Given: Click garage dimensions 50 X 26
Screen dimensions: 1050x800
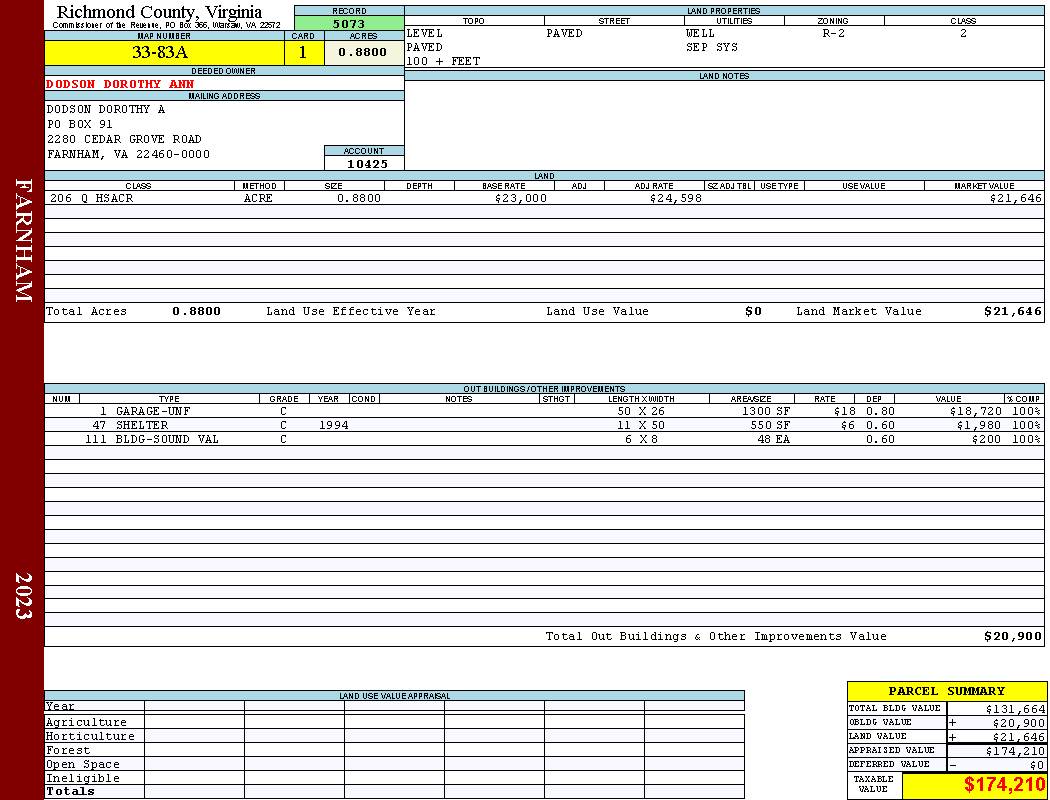Looking at the screenshot, I should pyautogui.click(x=641, y=412).
